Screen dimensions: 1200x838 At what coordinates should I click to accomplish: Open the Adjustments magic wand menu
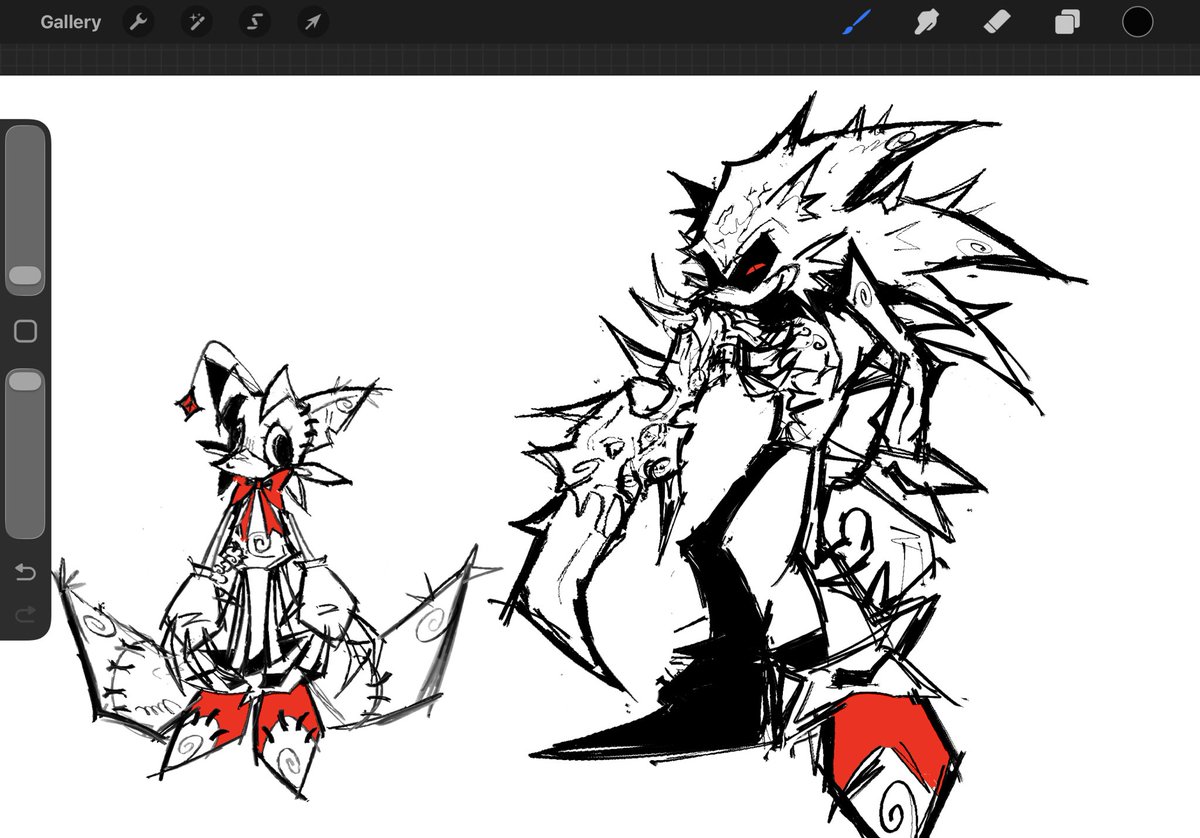tap(196, 22)
